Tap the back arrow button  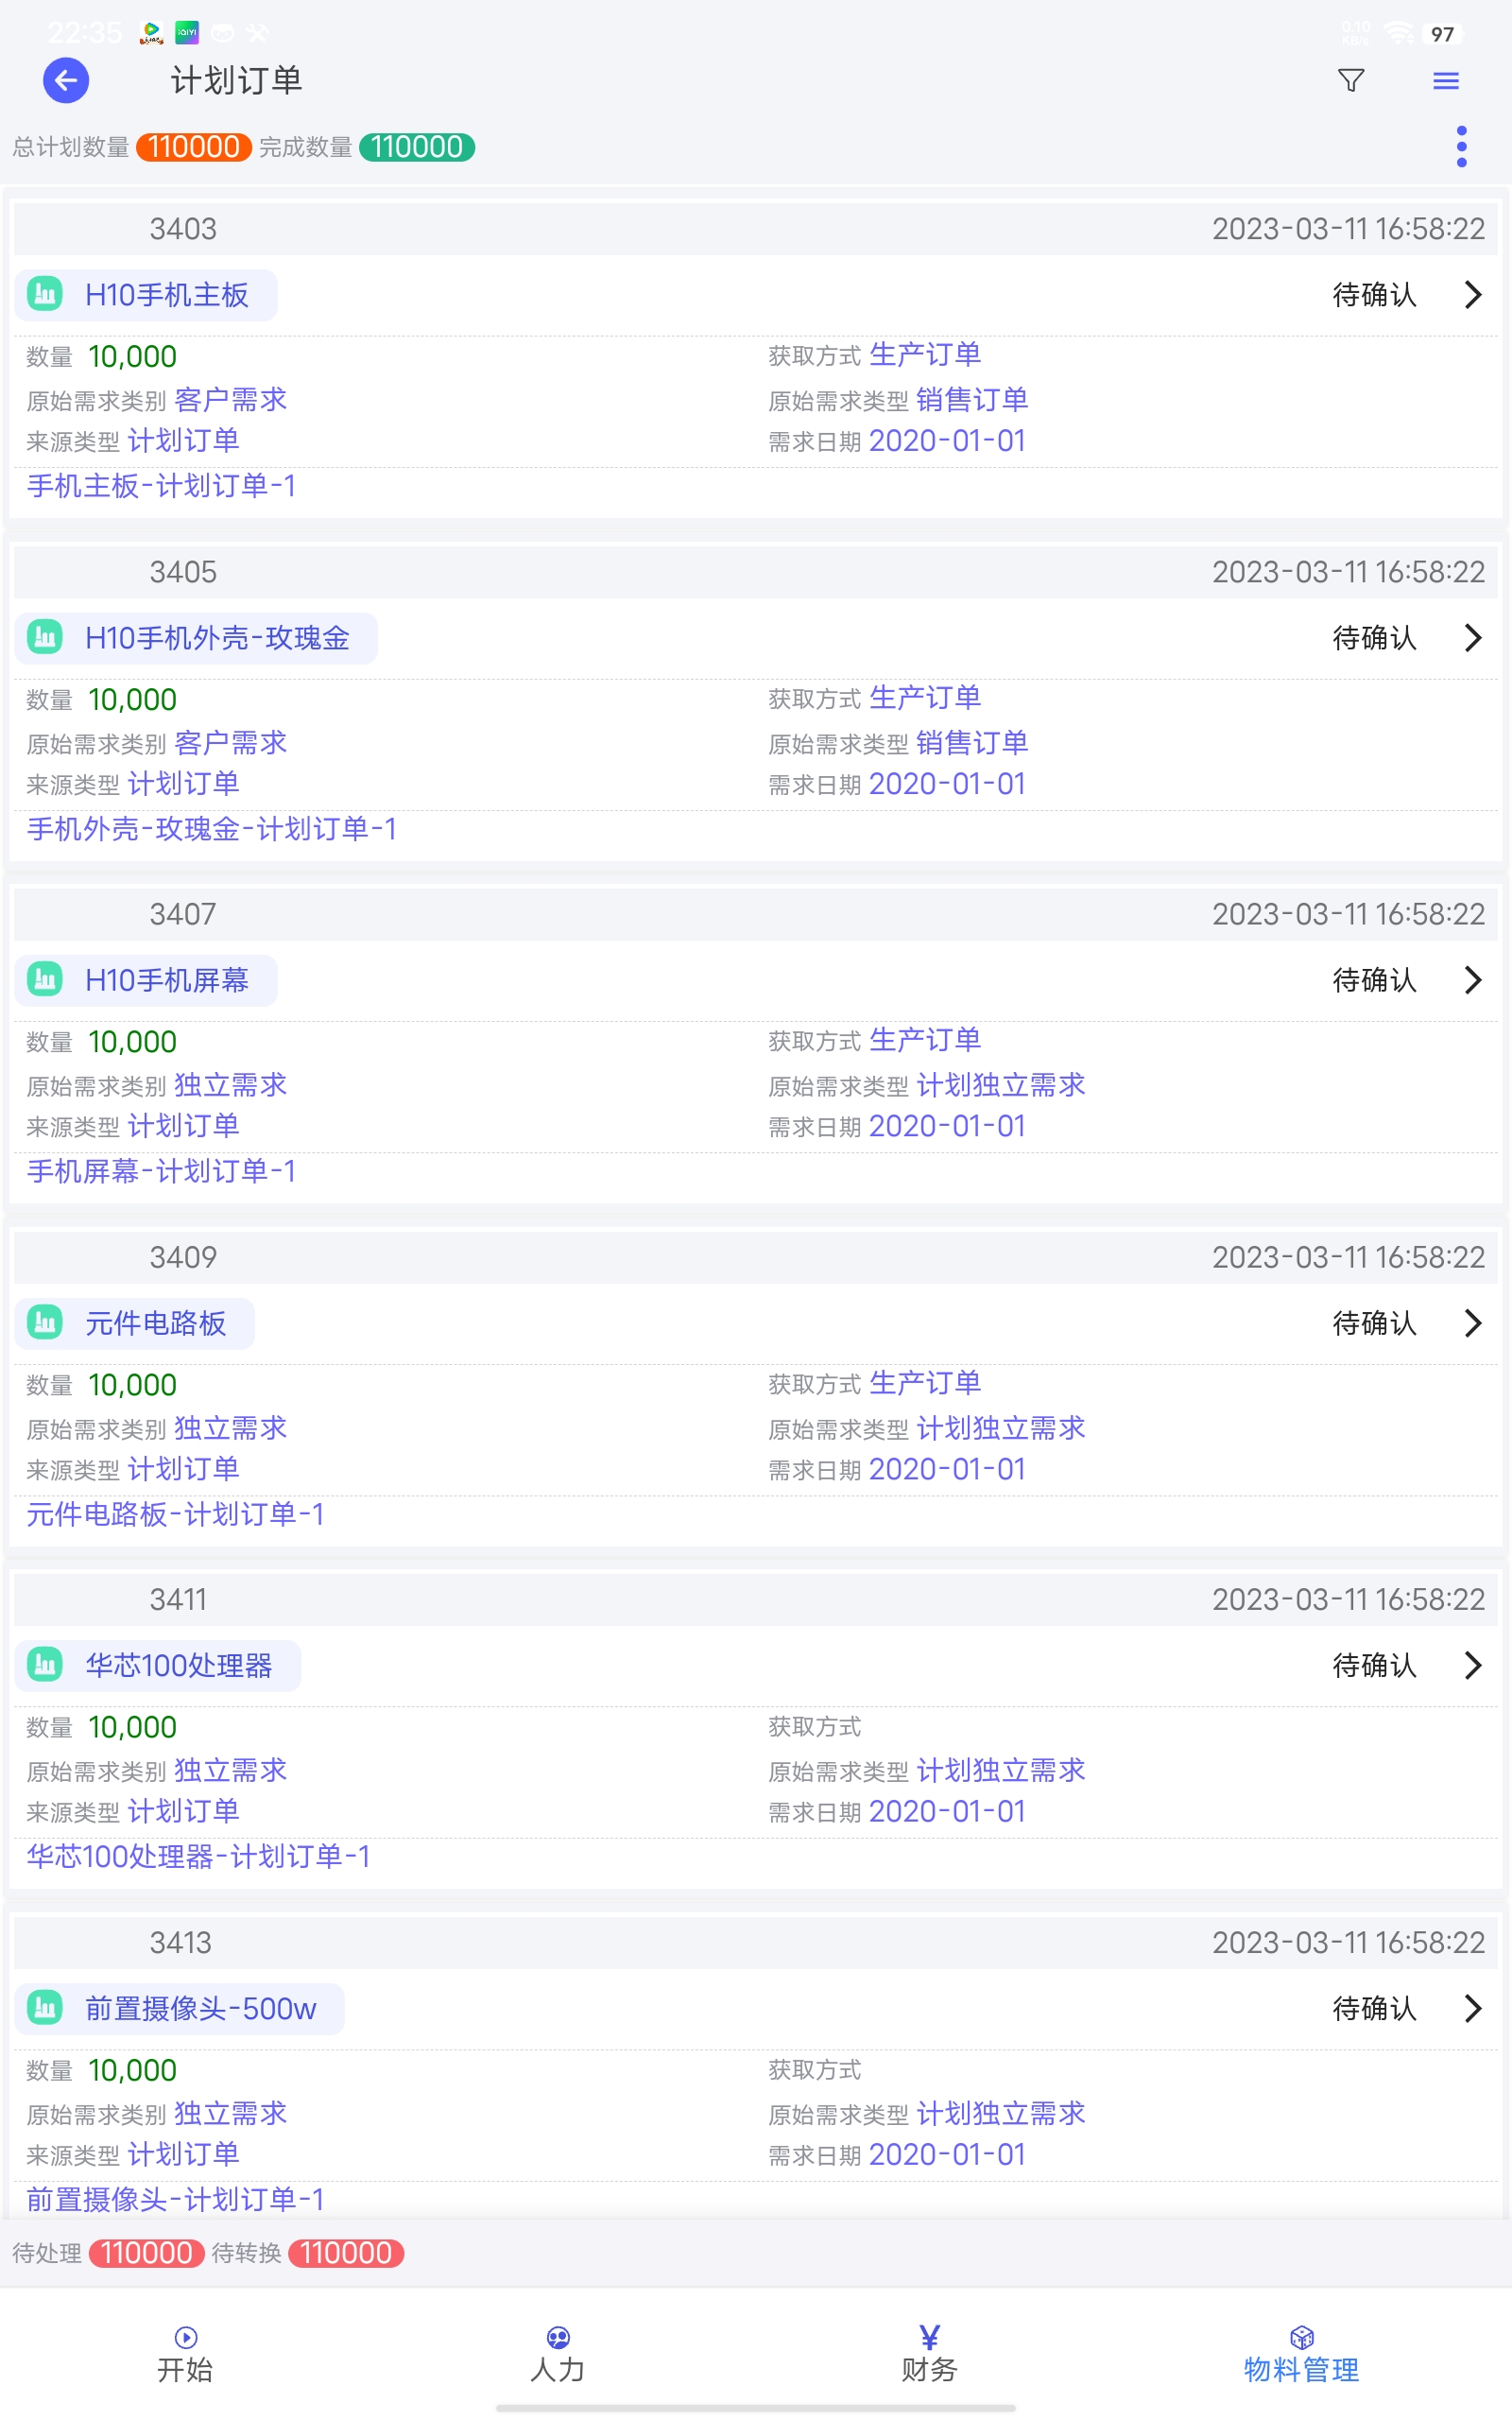click(66, 81)
